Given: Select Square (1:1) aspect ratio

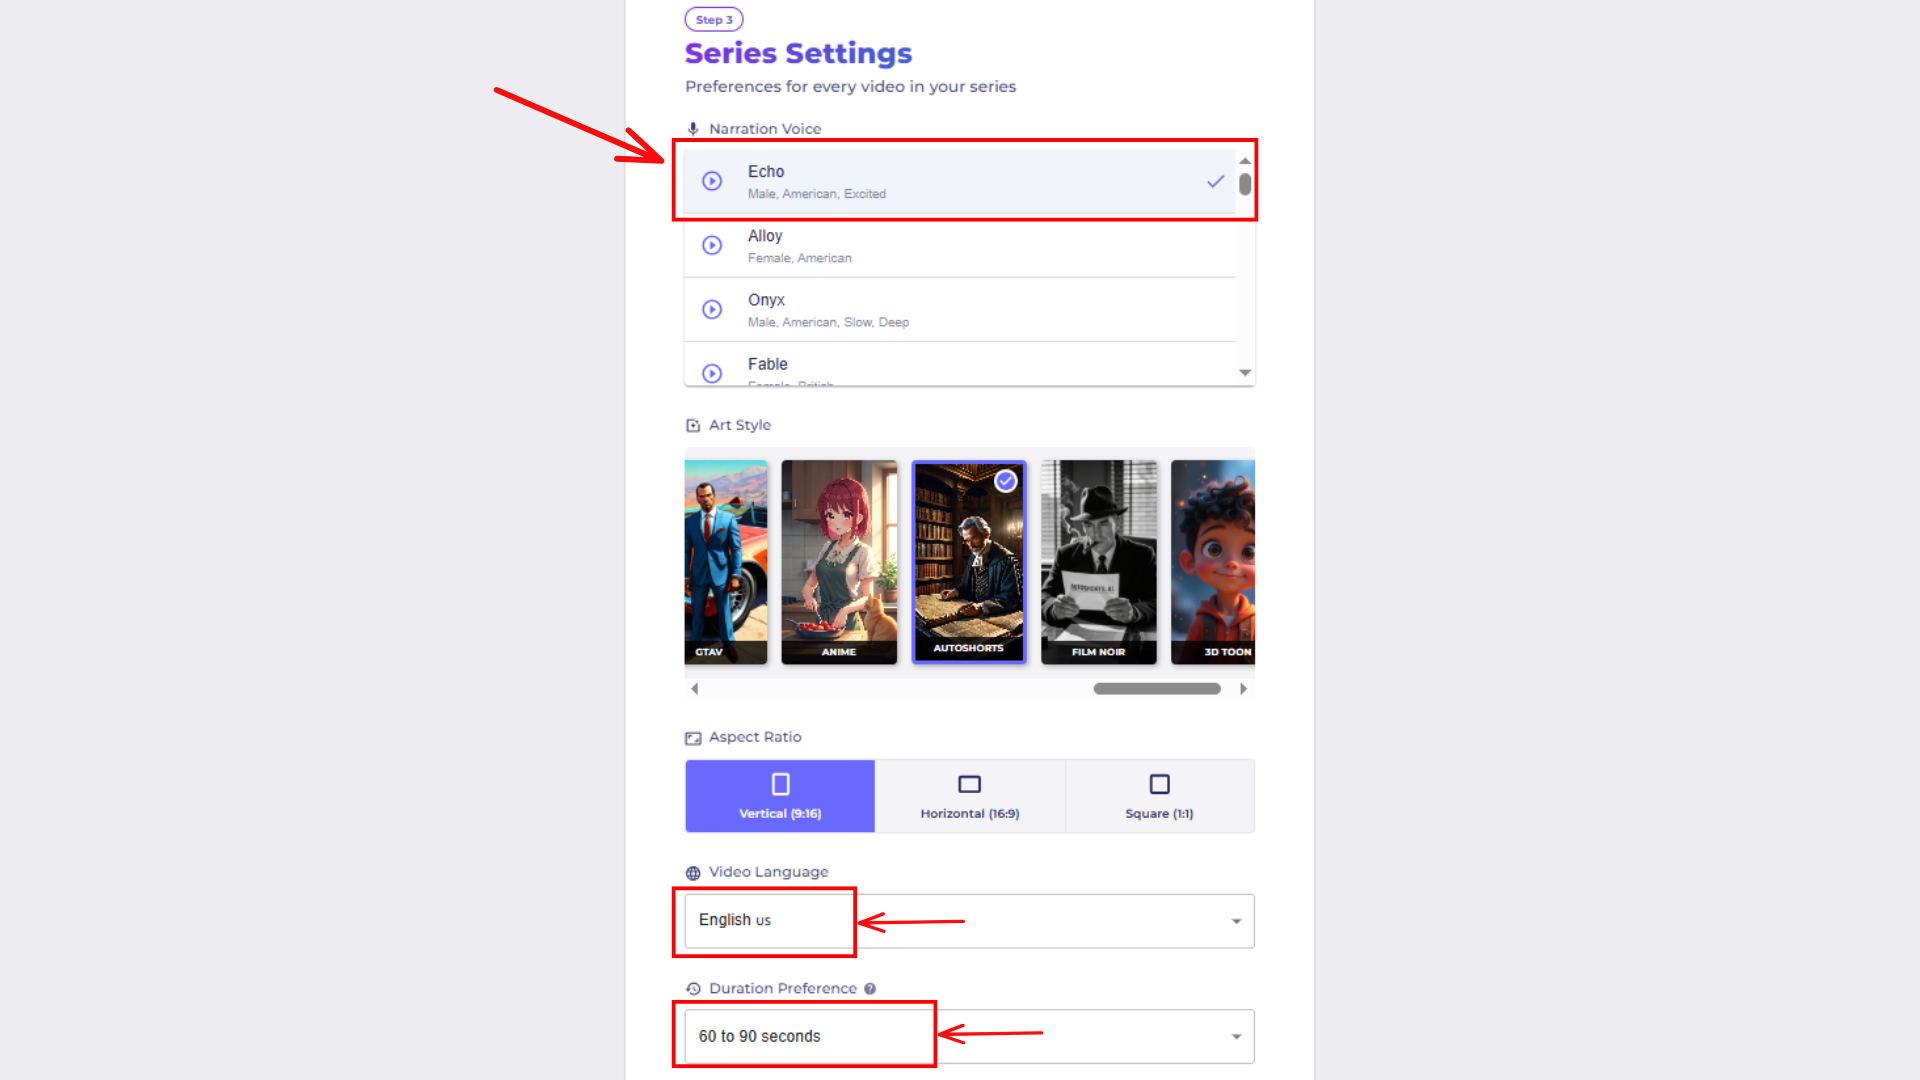Looking at the screenshot, I should 1159,796.
